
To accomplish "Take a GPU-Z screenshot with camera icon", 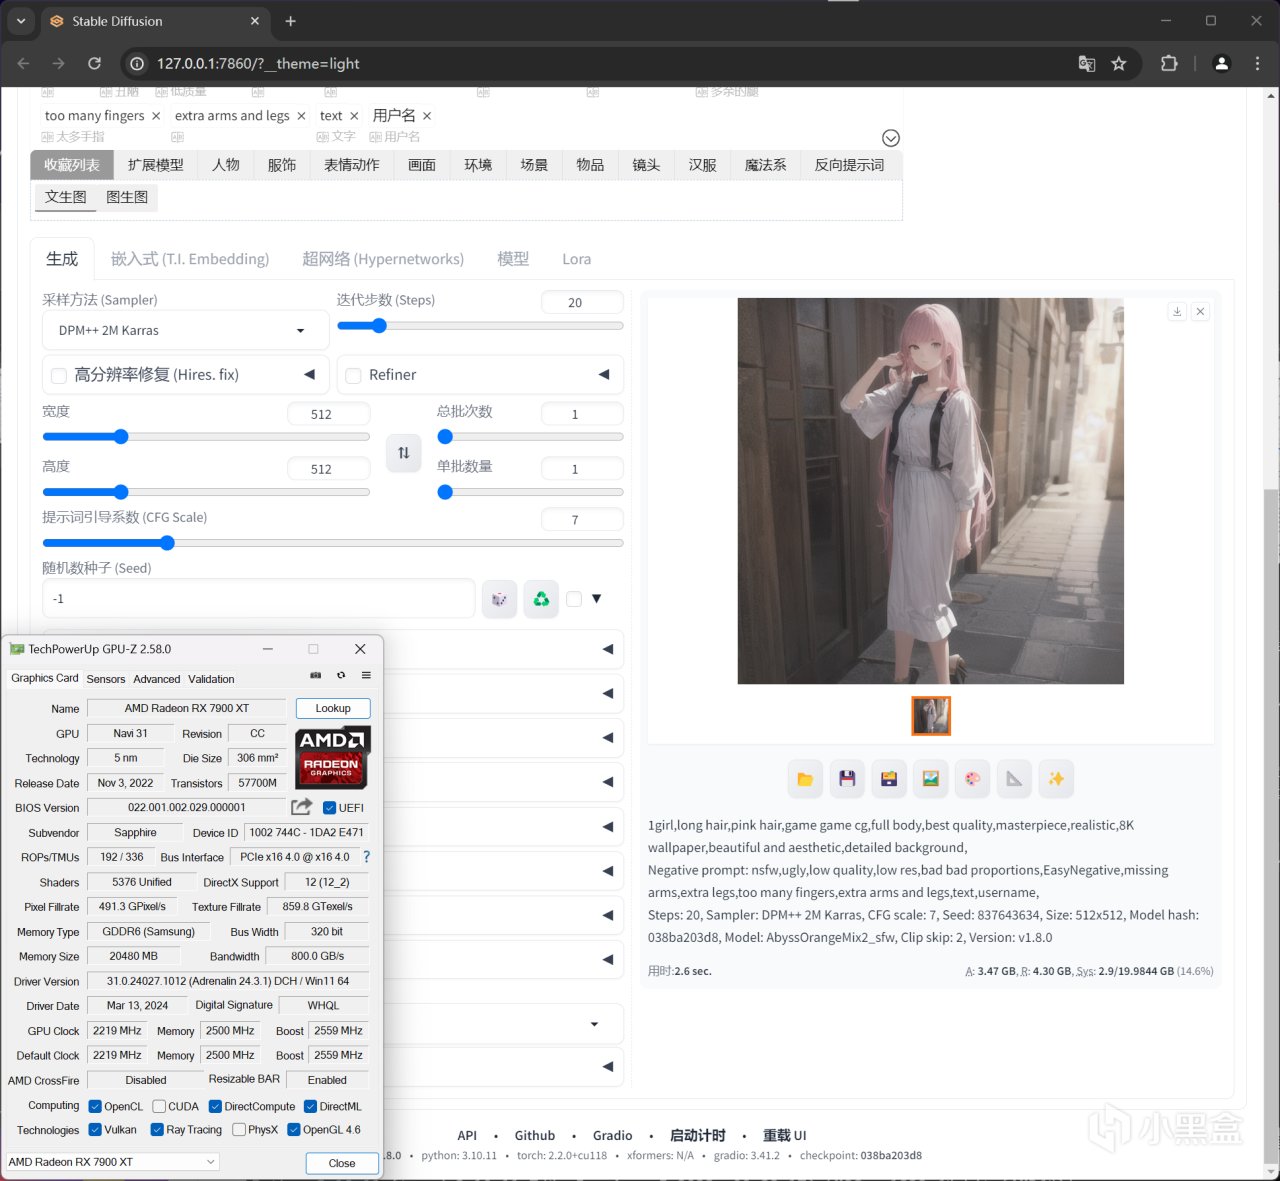I will click(316, 676).
